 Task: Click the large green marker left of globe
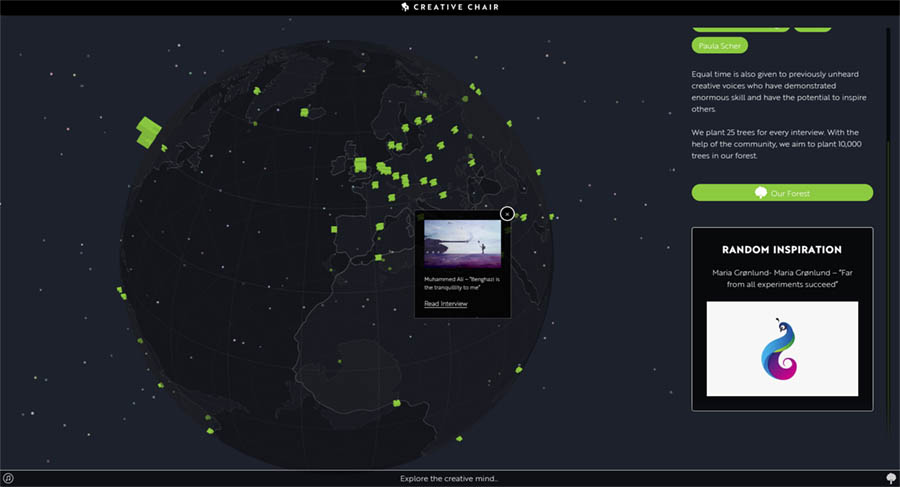[x=148, y=131]
